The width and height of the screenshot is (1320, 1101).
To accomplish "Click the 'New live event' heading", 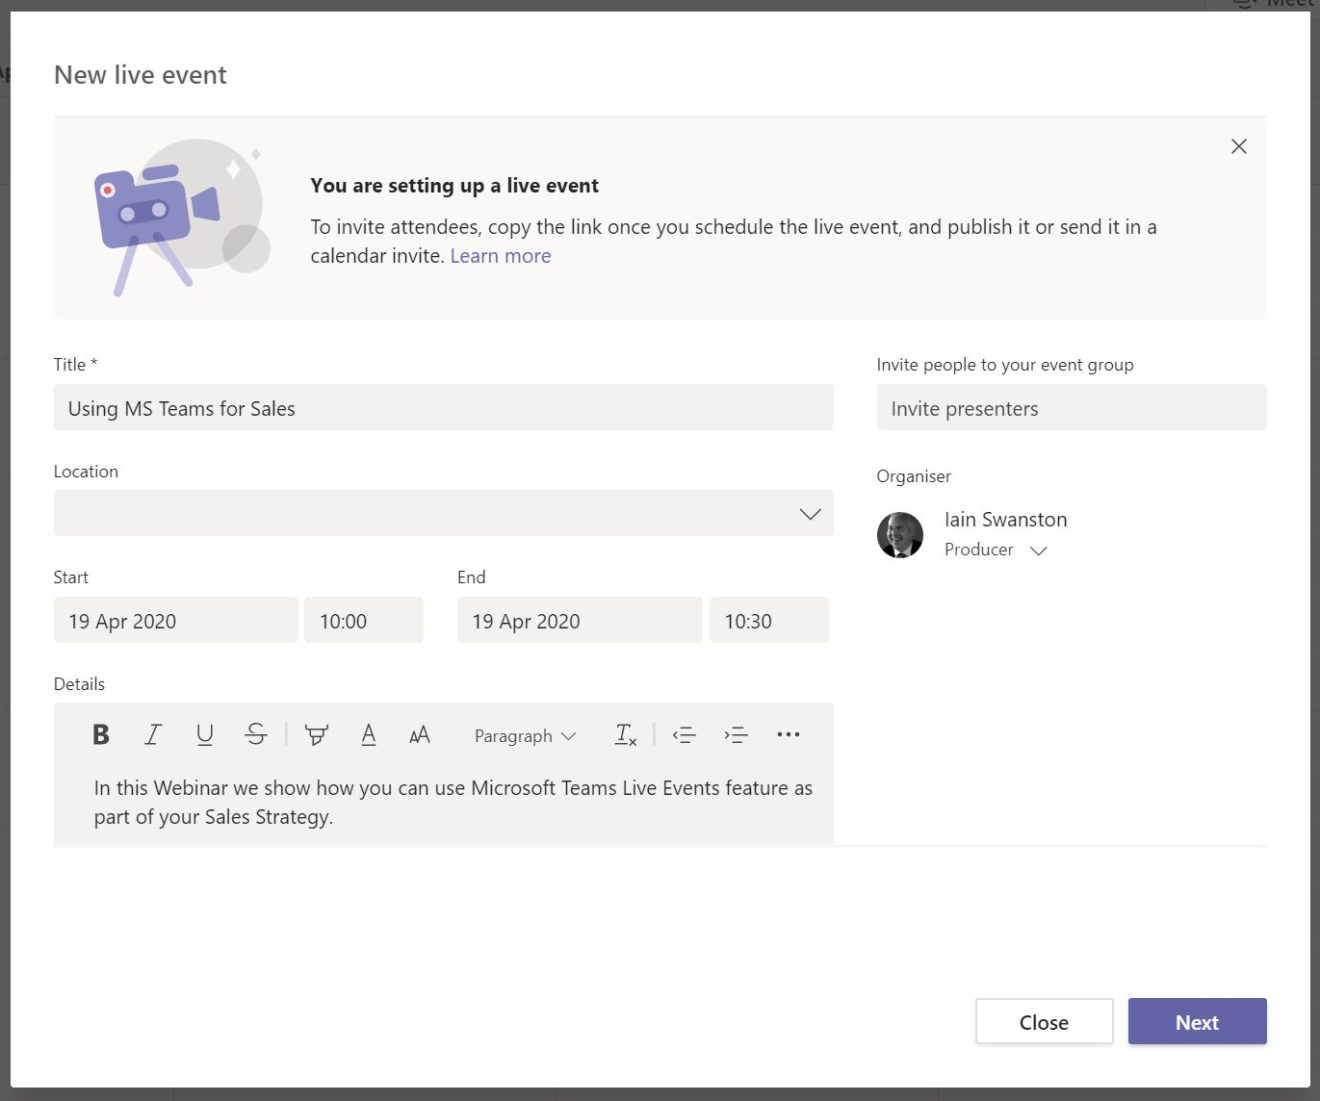I will (140, 75).
